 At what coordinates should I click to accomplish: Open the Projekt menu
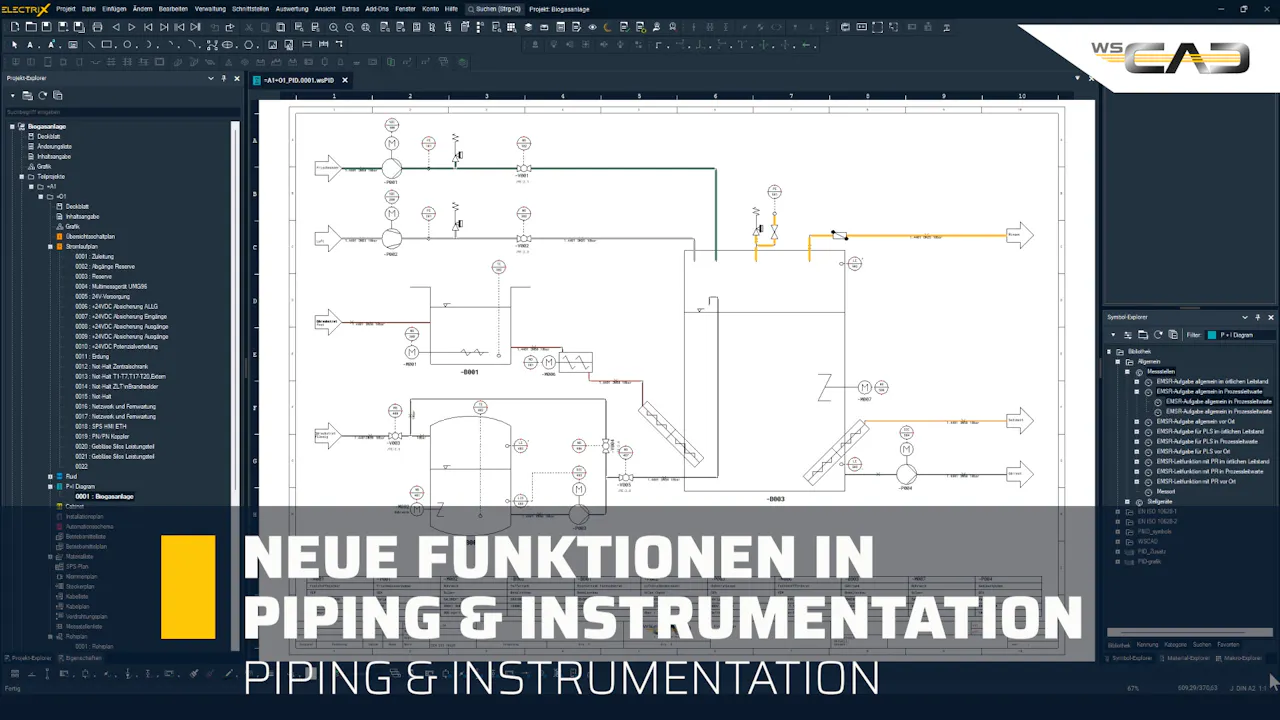click(65, 9)
